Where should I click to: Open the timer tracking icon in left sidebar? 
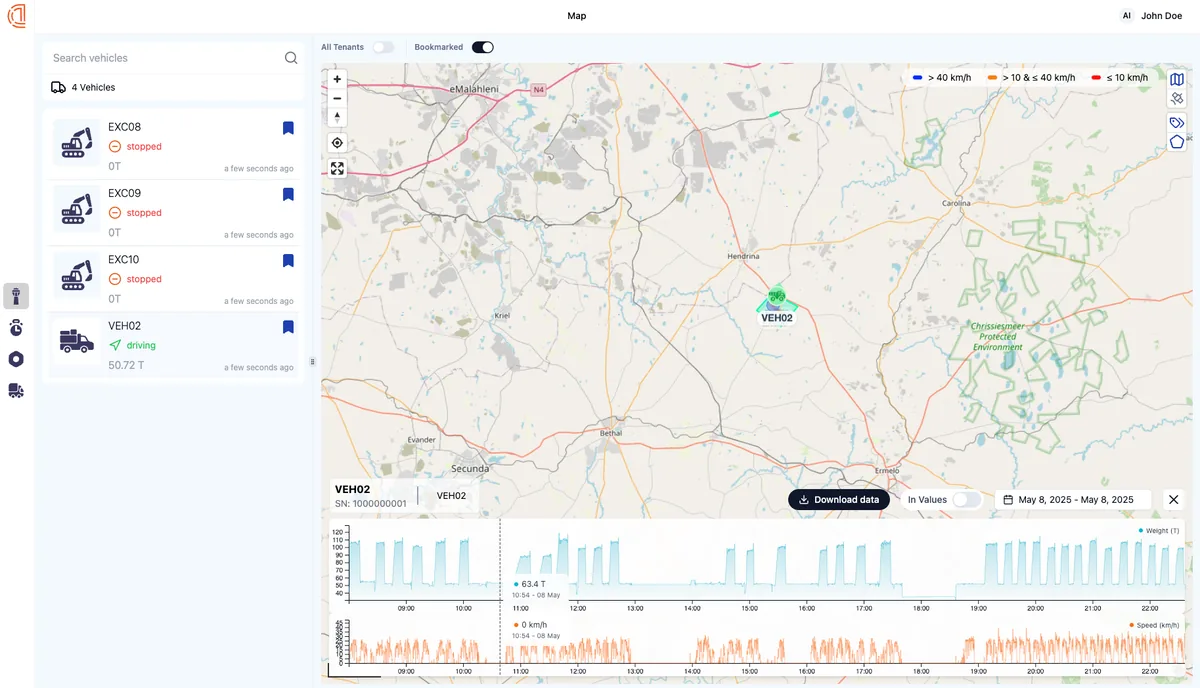pyautogui.click(x=16, y=327)
